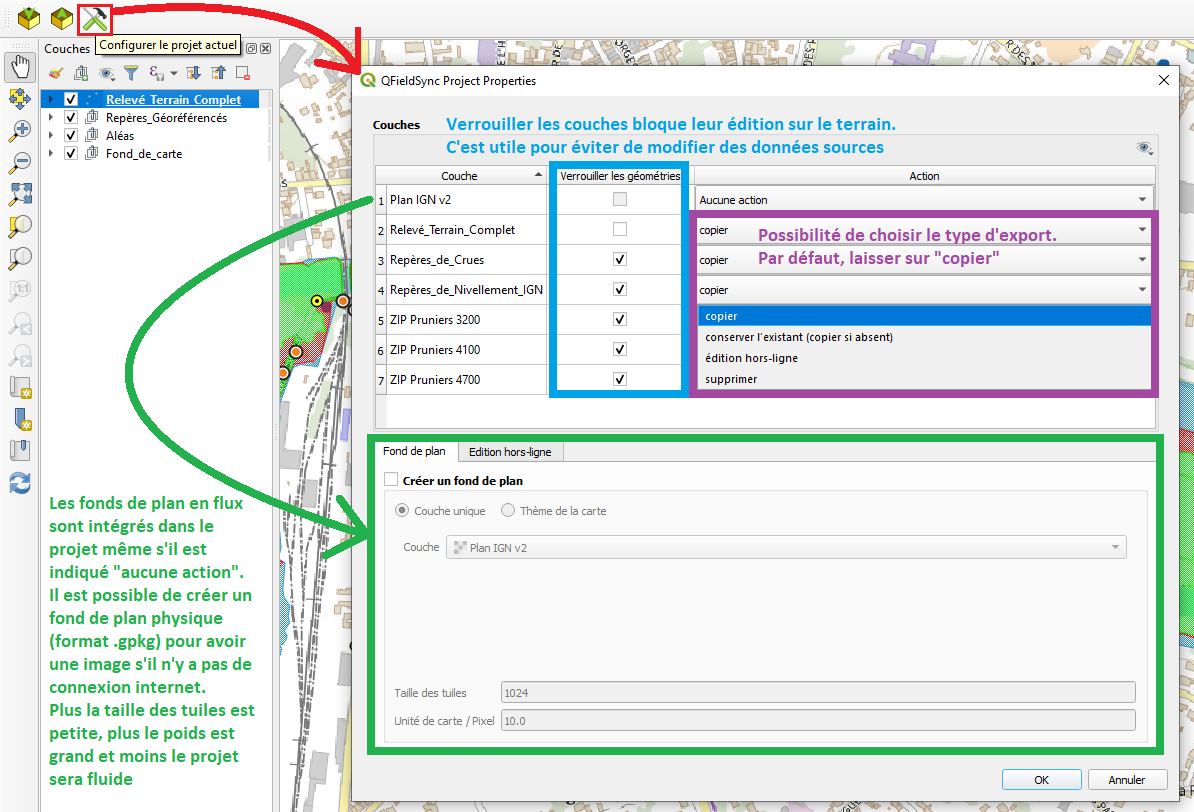
Task: Click Zoom Full extent icon
Action: point(20,194)
